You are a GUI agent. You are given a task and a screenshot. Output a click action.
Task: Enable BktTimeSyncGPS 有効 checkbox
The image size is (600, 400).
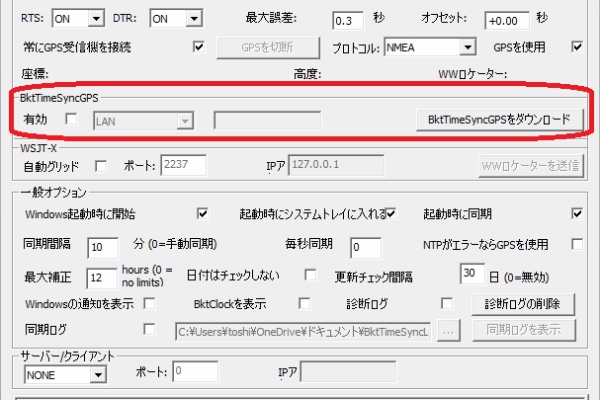click(x=71, y=120)
